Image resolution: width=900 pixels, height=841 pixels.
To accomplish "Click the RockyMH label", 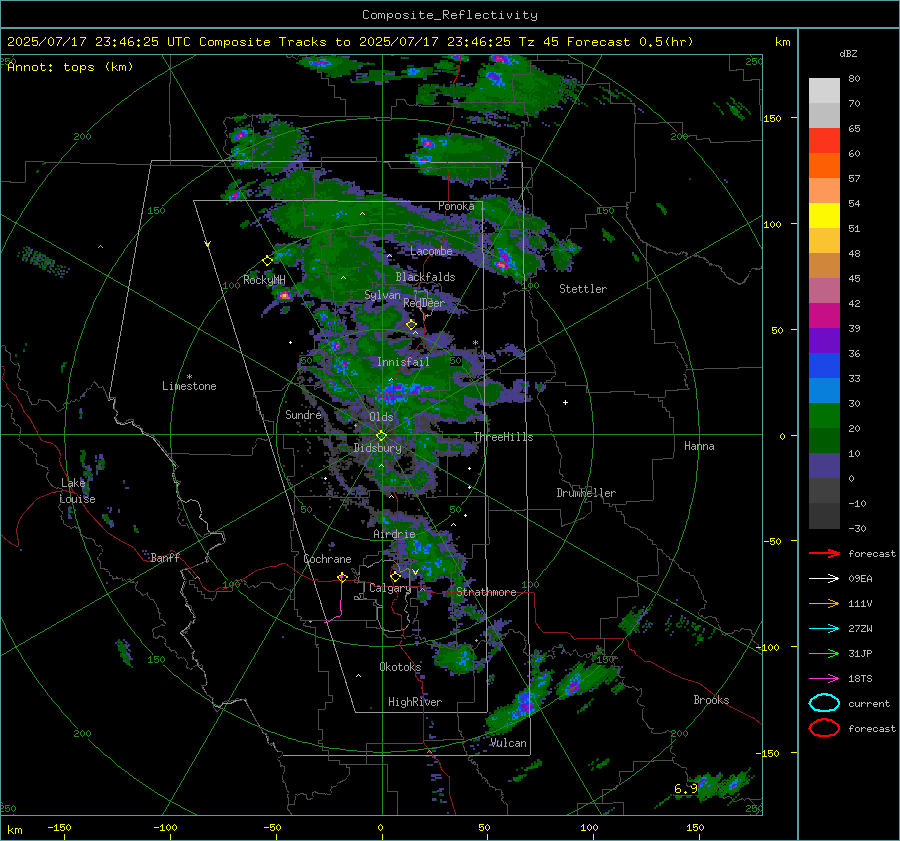I will click(264, 280).
